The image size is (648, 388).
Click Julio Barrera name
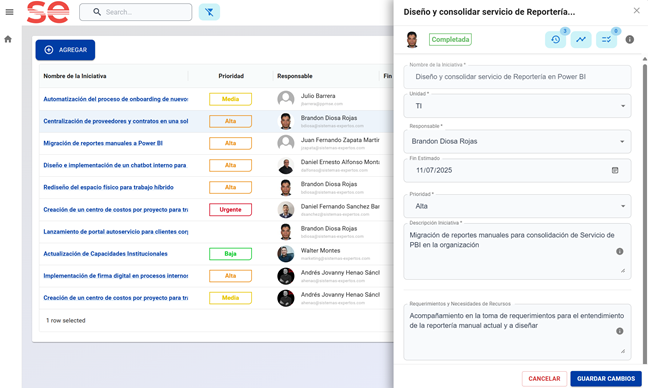click(x=318, y=96)
